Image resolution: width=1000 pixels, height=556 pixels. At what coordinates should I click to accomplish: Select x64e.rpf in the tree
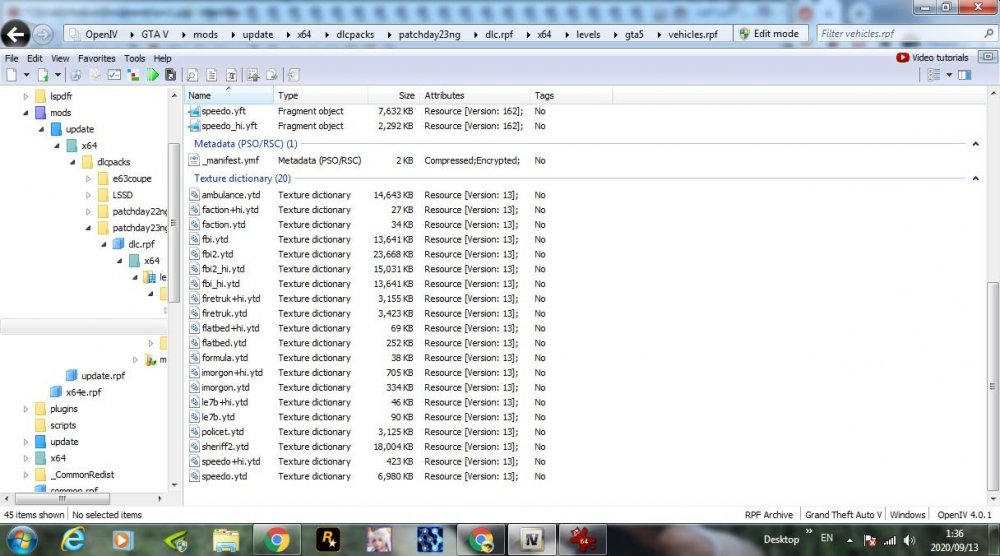[x=76, y=392]
